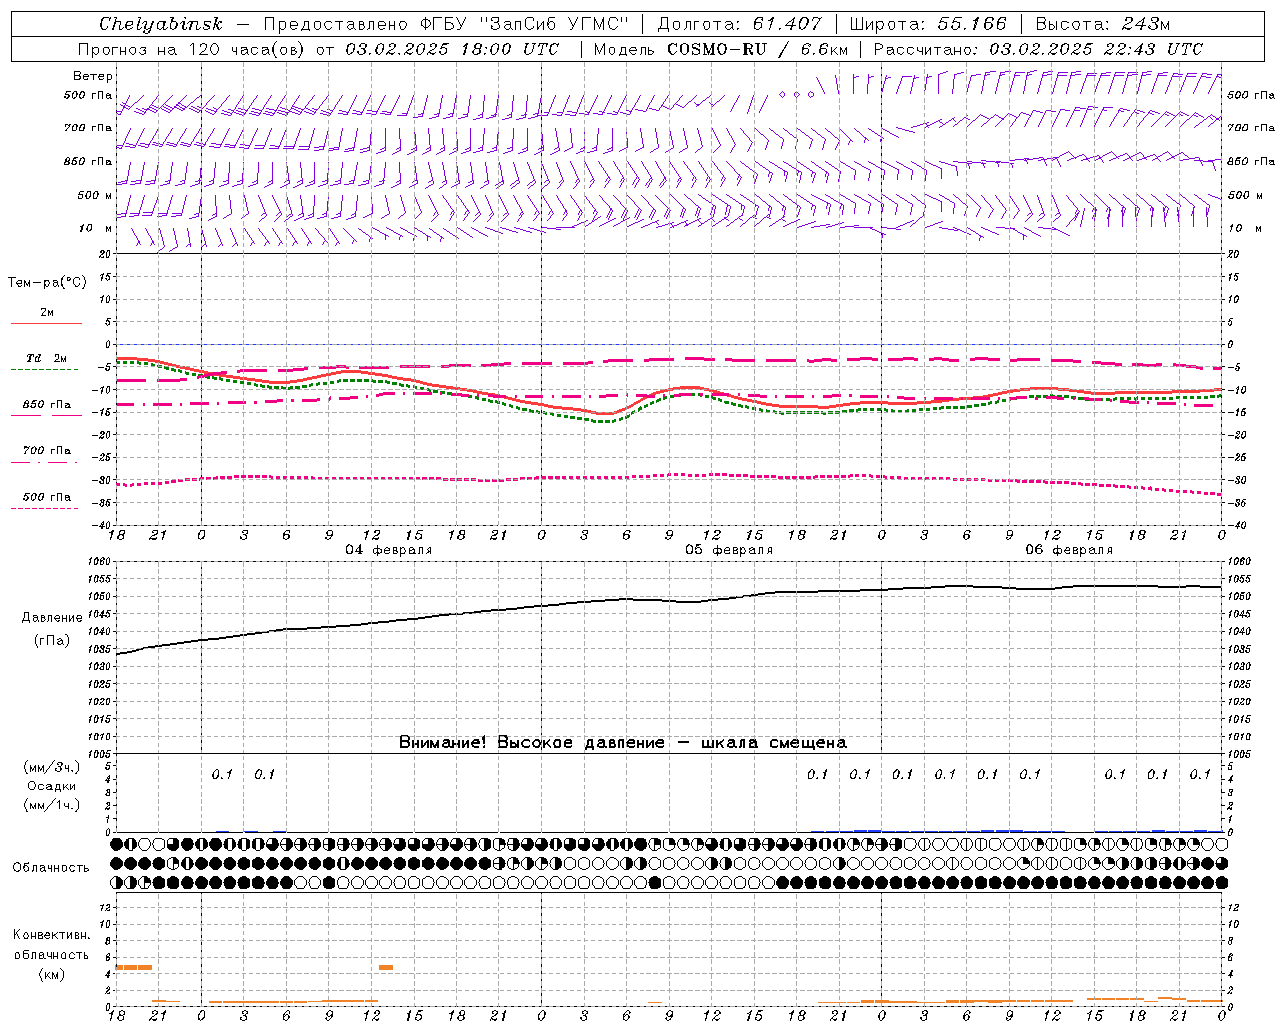
Task: Click the (мм/3ч.) precipitation unit label
Action: point(52,767)
